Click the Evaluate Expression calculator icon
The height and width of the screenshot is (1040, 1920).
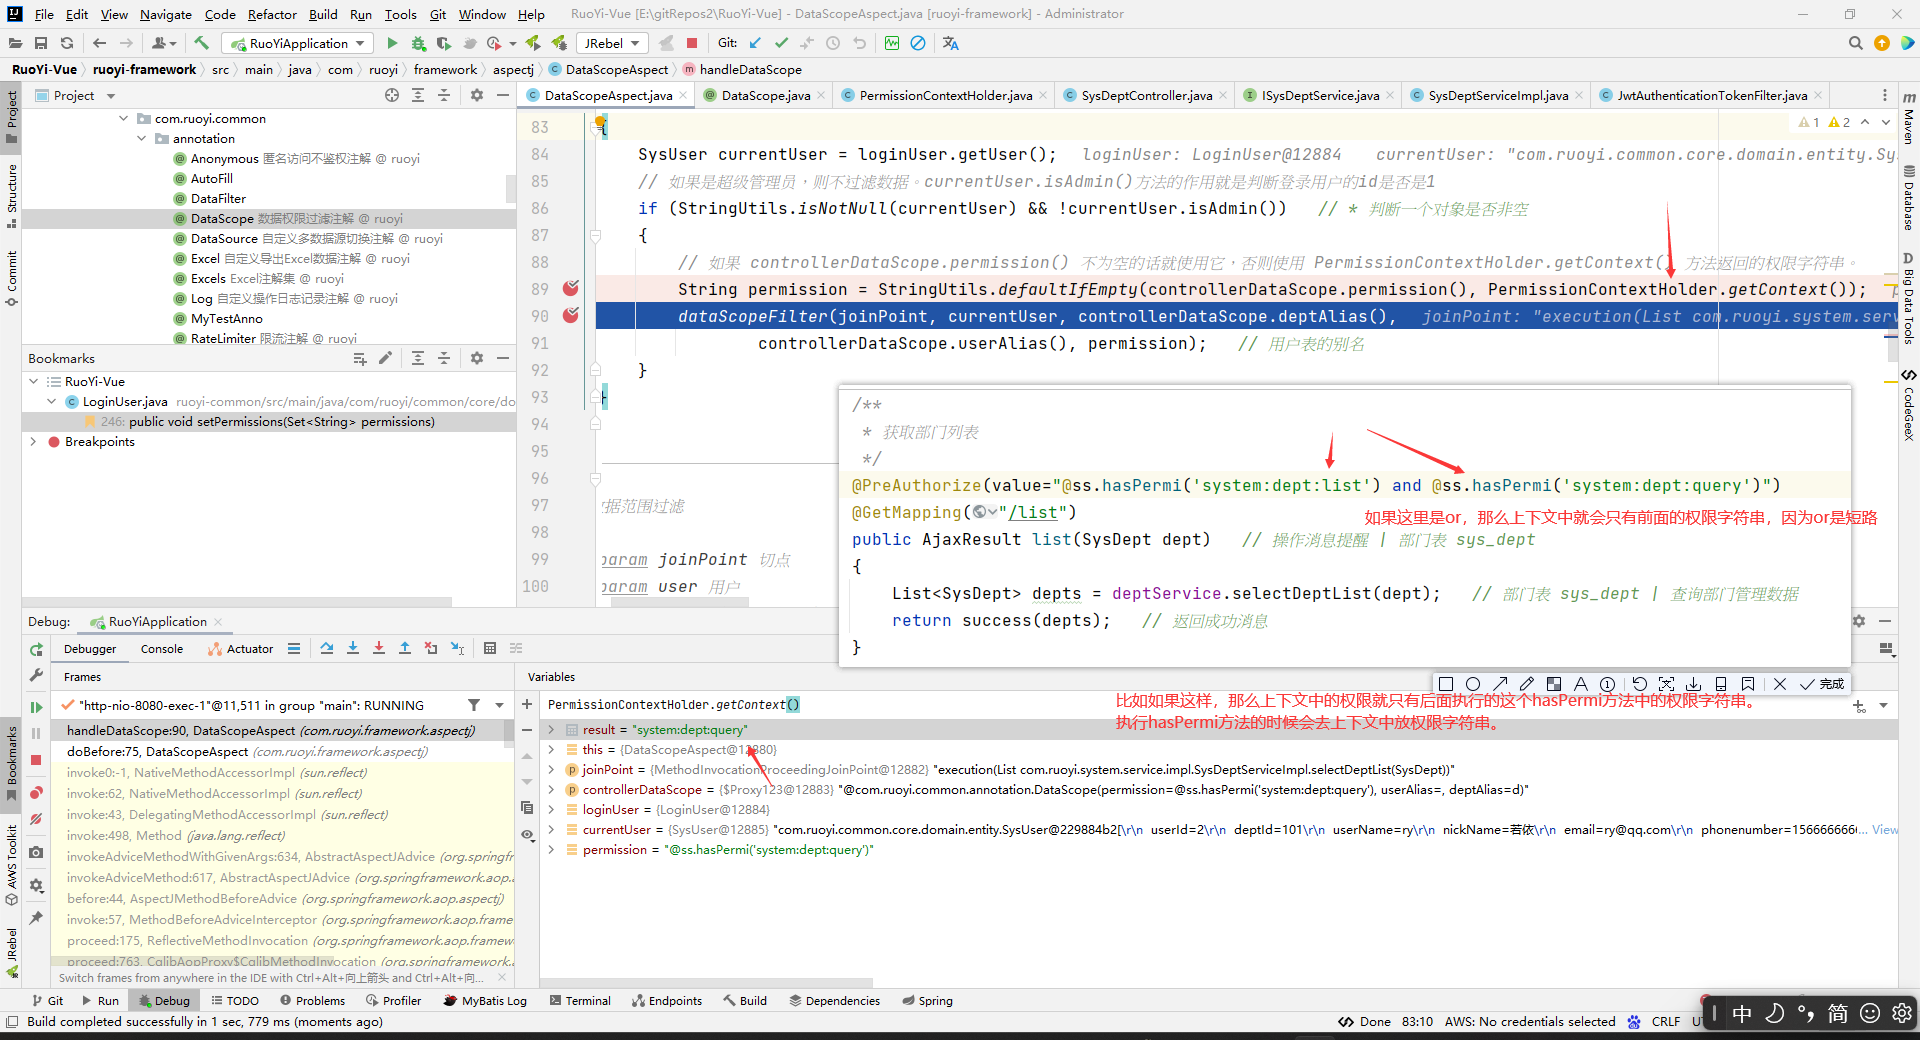(490, 648)
